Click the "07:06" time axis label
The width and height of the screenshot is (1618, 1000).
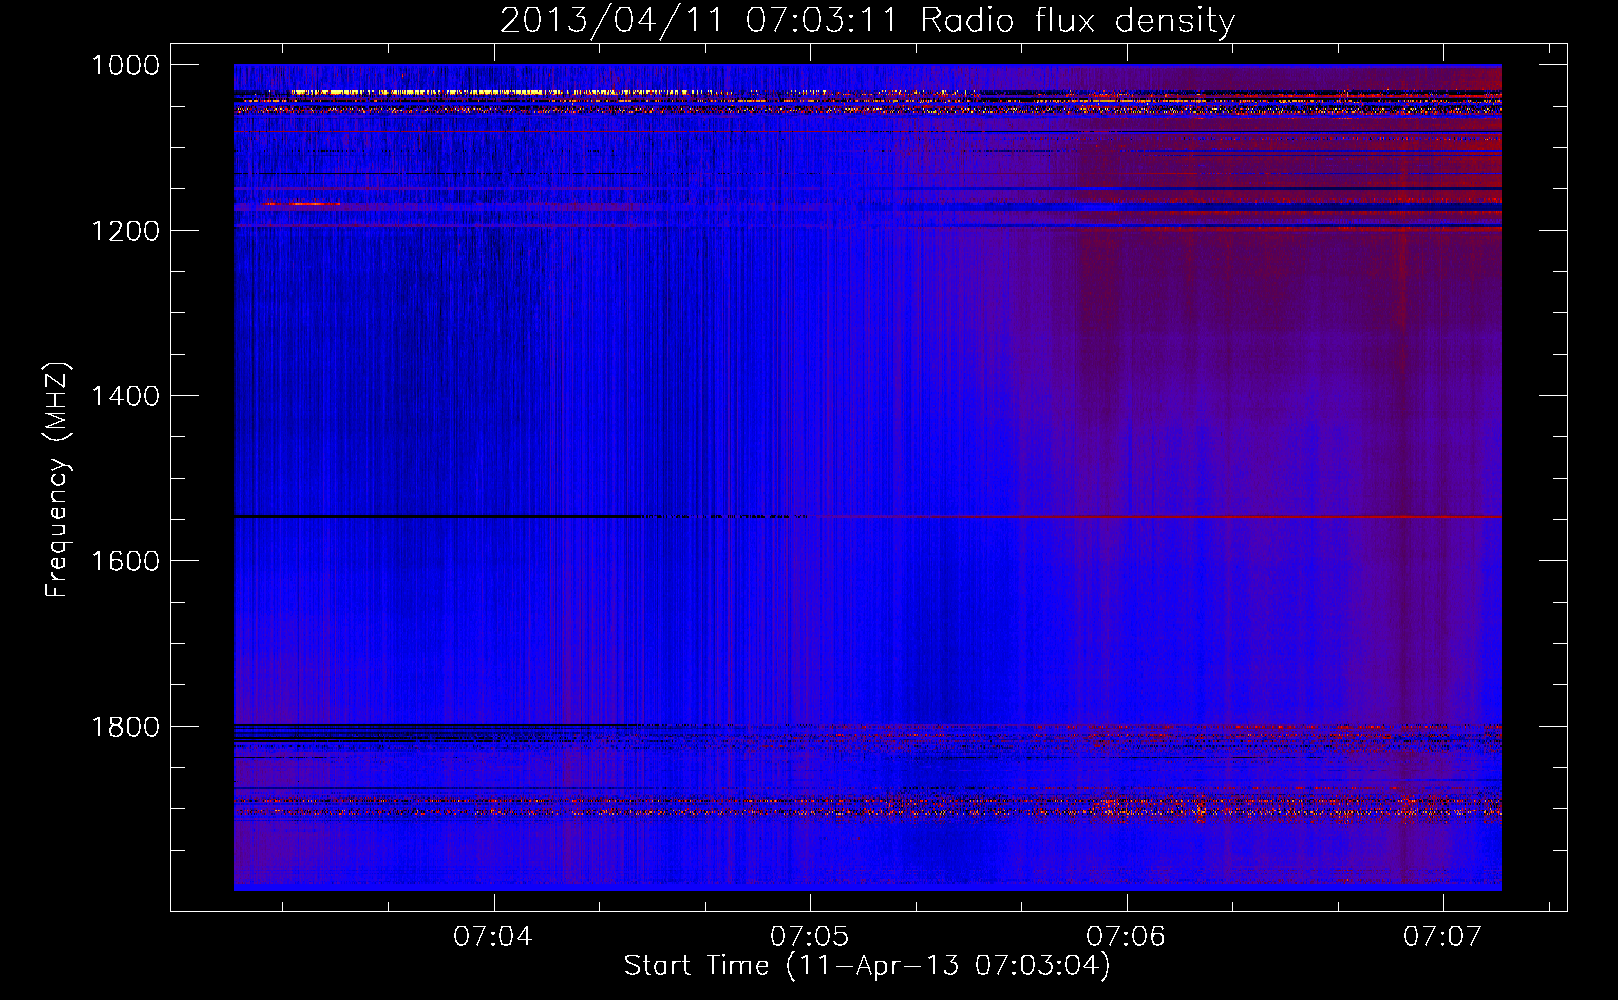tap(1126, 936)
